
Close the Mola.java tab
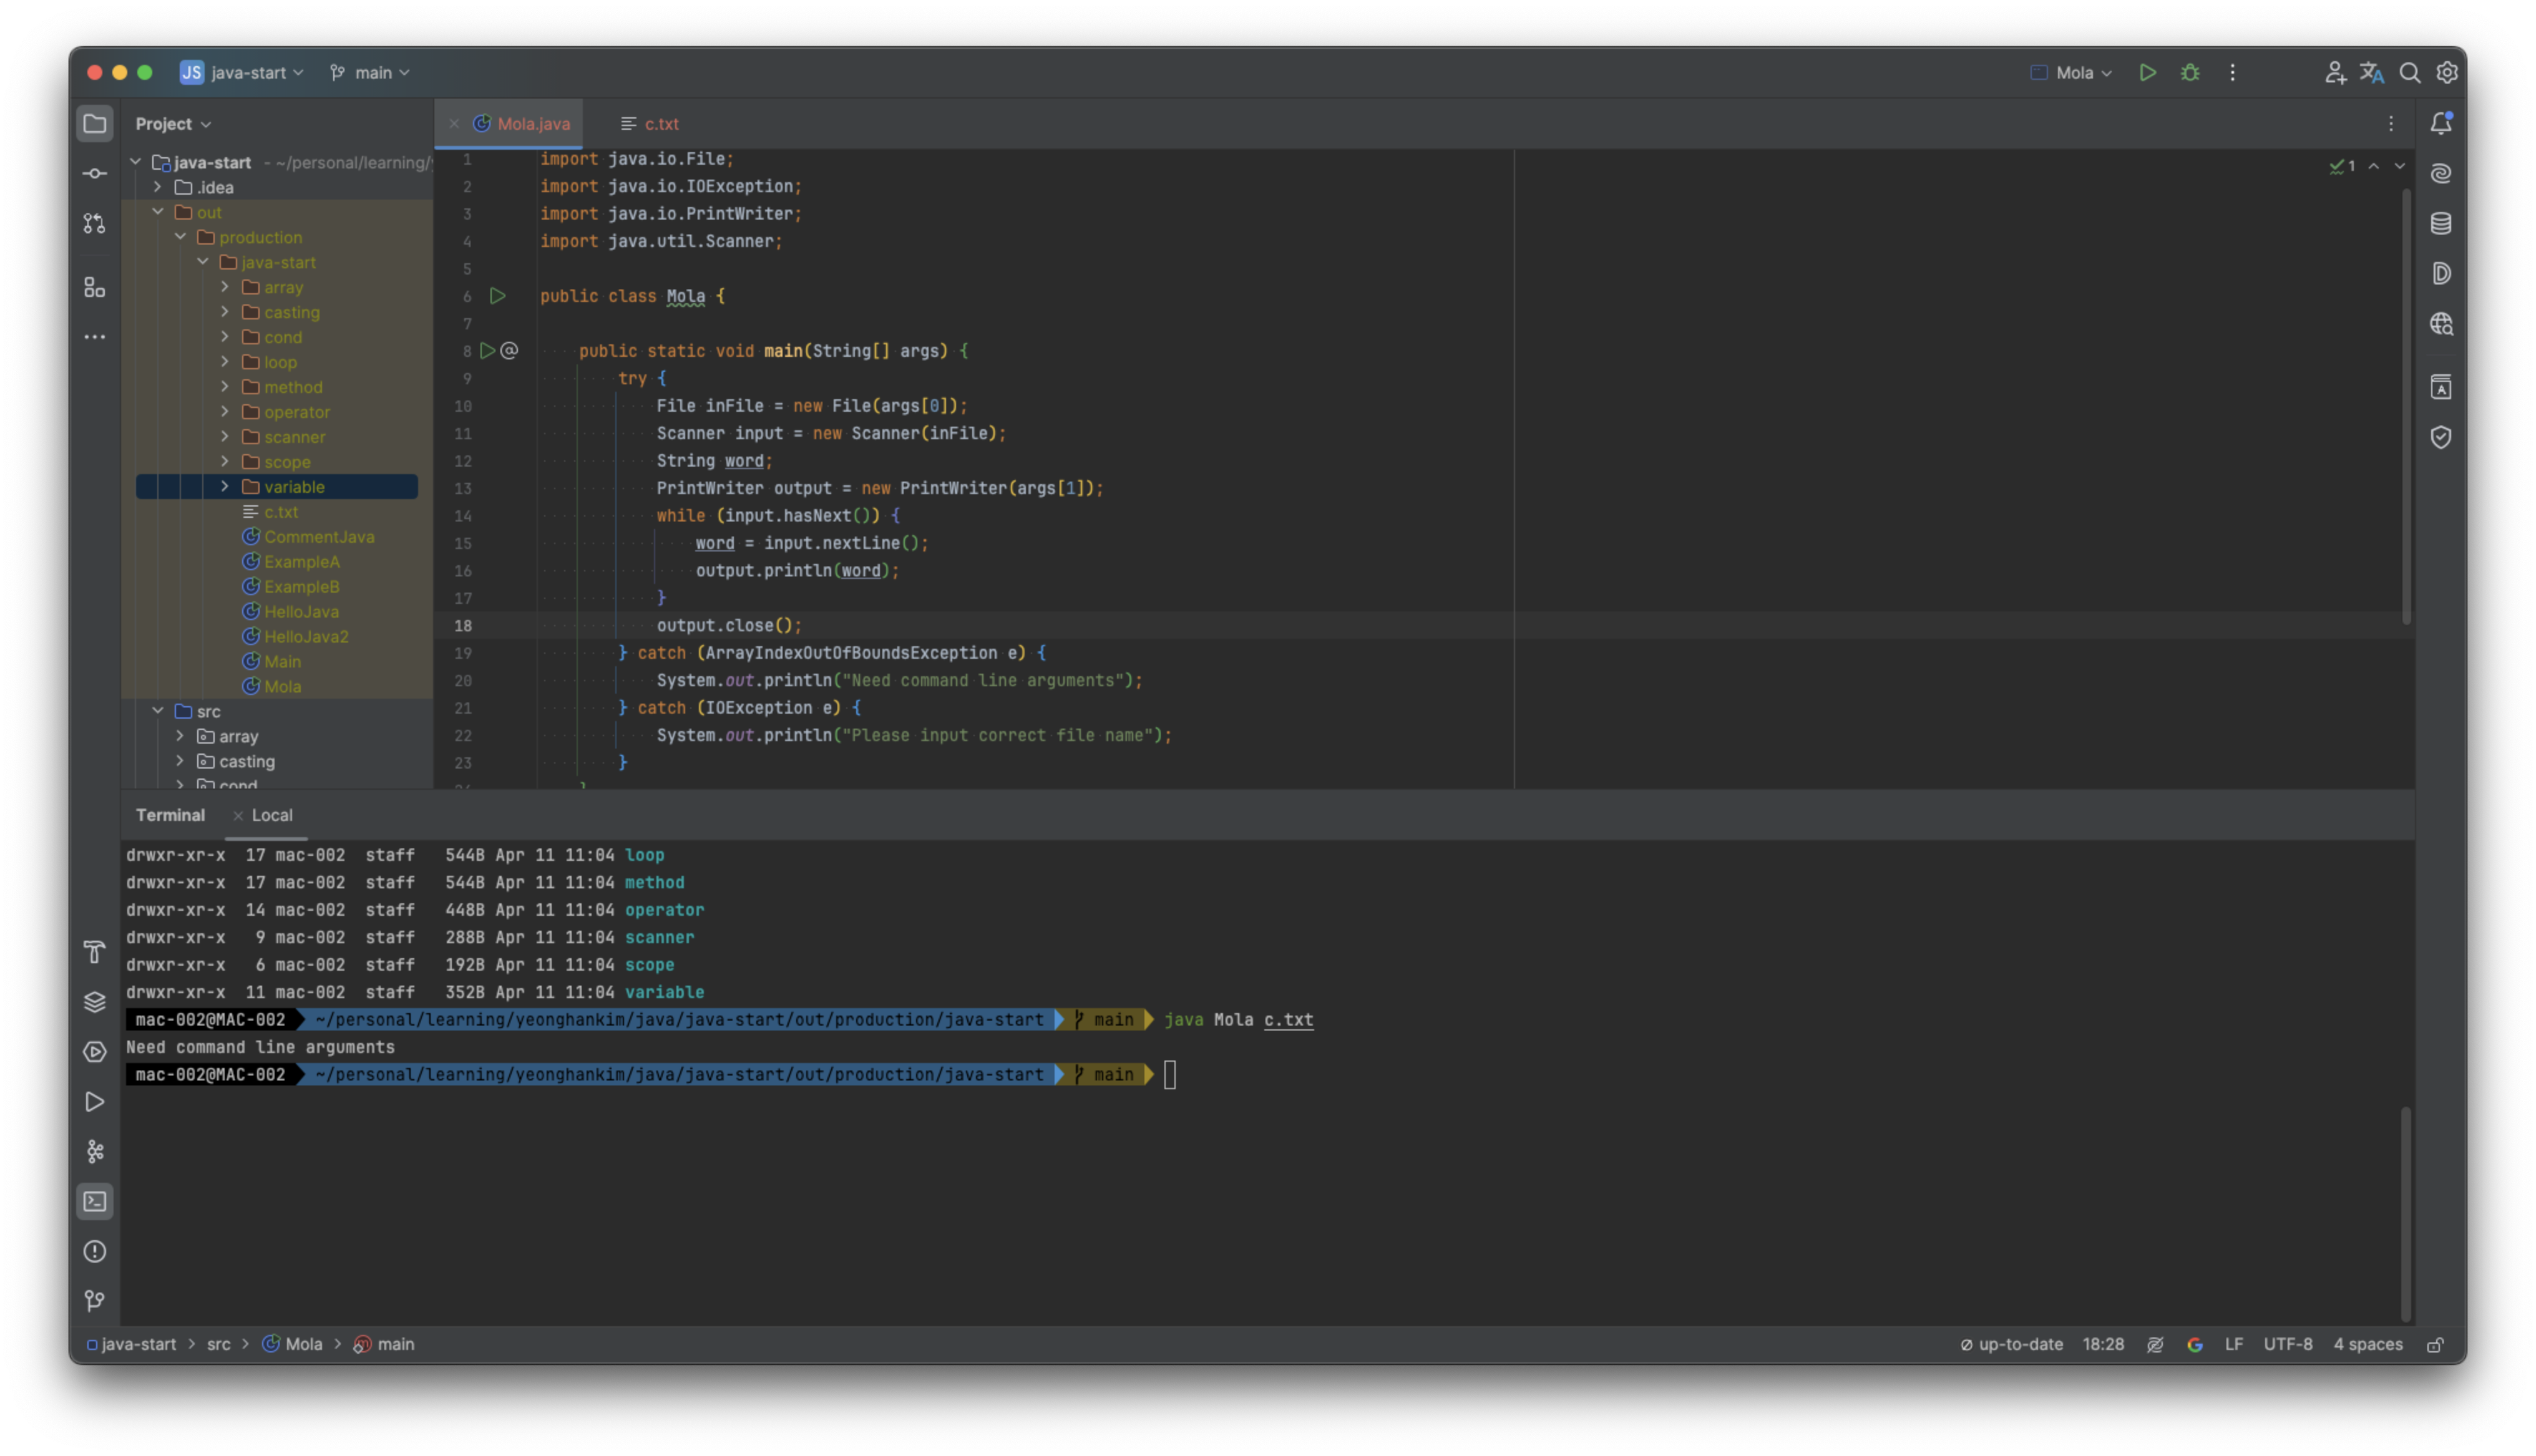click(454, 124)
